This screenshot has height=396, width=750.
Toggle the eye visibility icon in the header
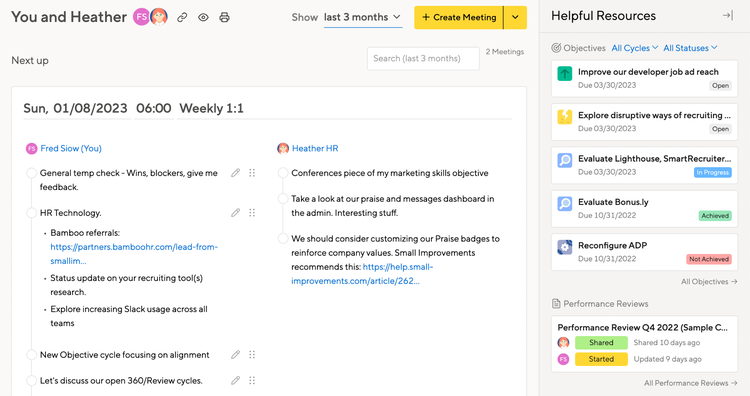click(203, 18)
